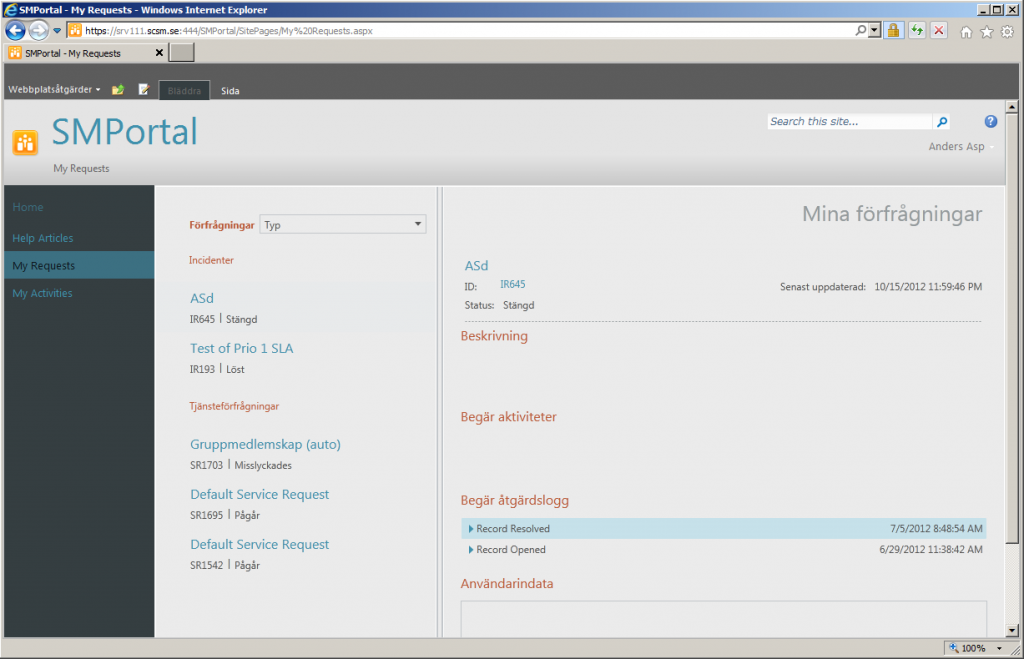
Task: Click the search magnifier in address bar
Action: (x=861, y=30)
